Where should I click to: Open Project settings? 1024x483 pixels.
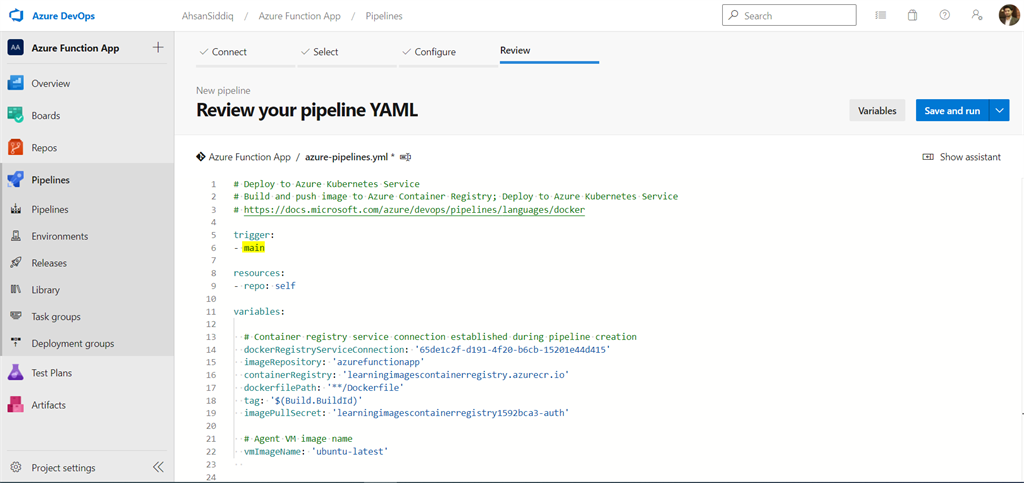coord(63,468)
